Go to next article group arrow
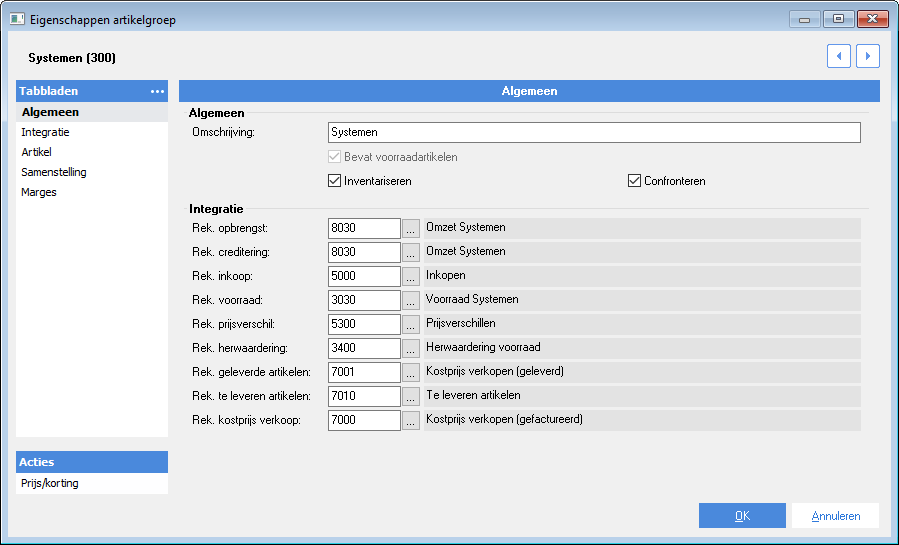The image size is (899, 545). coord(867,56)
